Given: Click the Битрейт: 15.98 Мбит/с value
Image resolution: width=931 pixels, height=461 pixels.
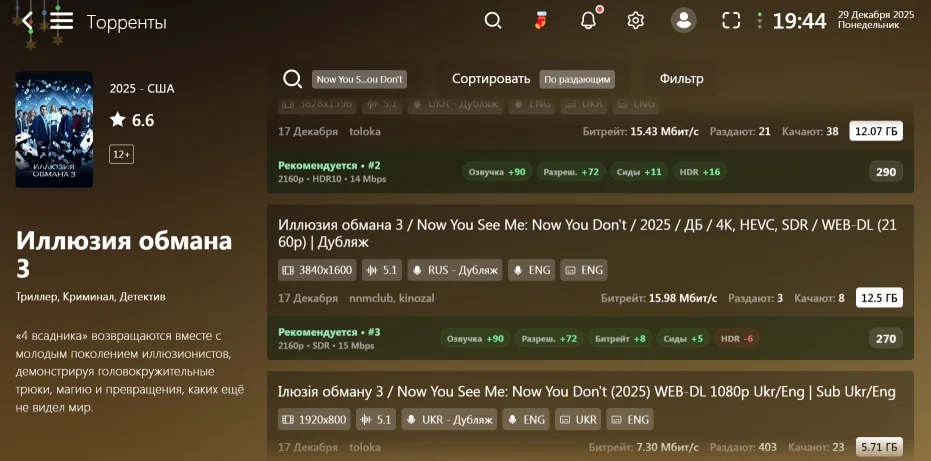Looking at the screenshot, I should click(659, 298).
